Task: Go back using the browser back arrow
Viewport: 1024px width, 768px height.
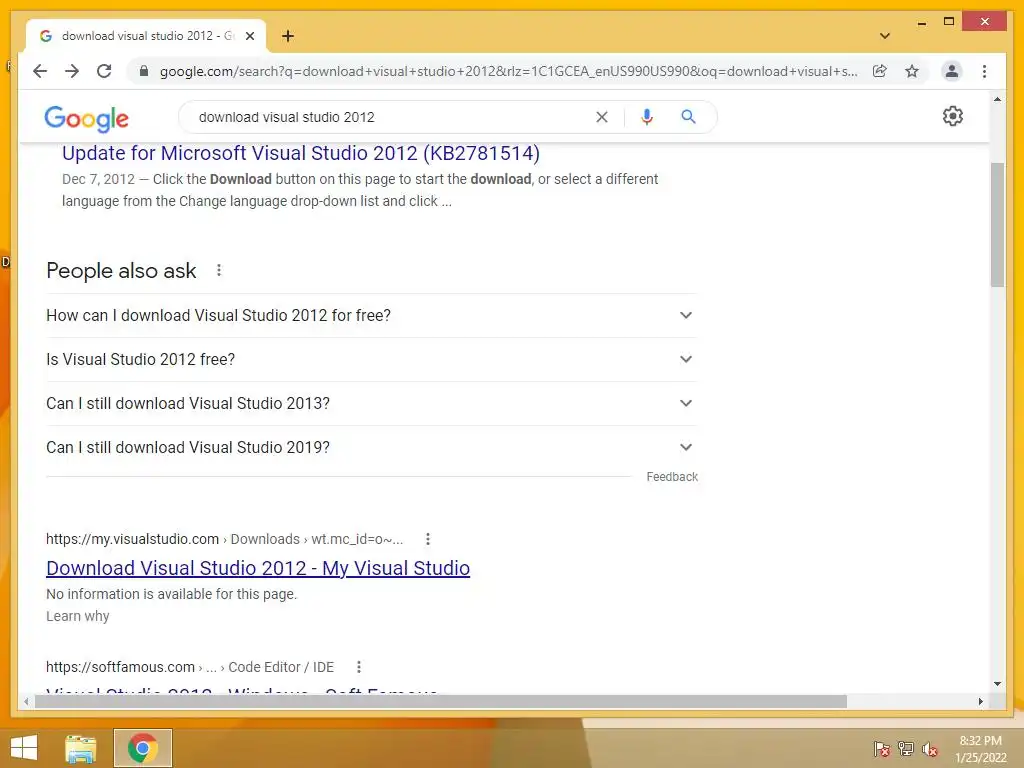Action: pyautogui.click(x=40, y=71)
